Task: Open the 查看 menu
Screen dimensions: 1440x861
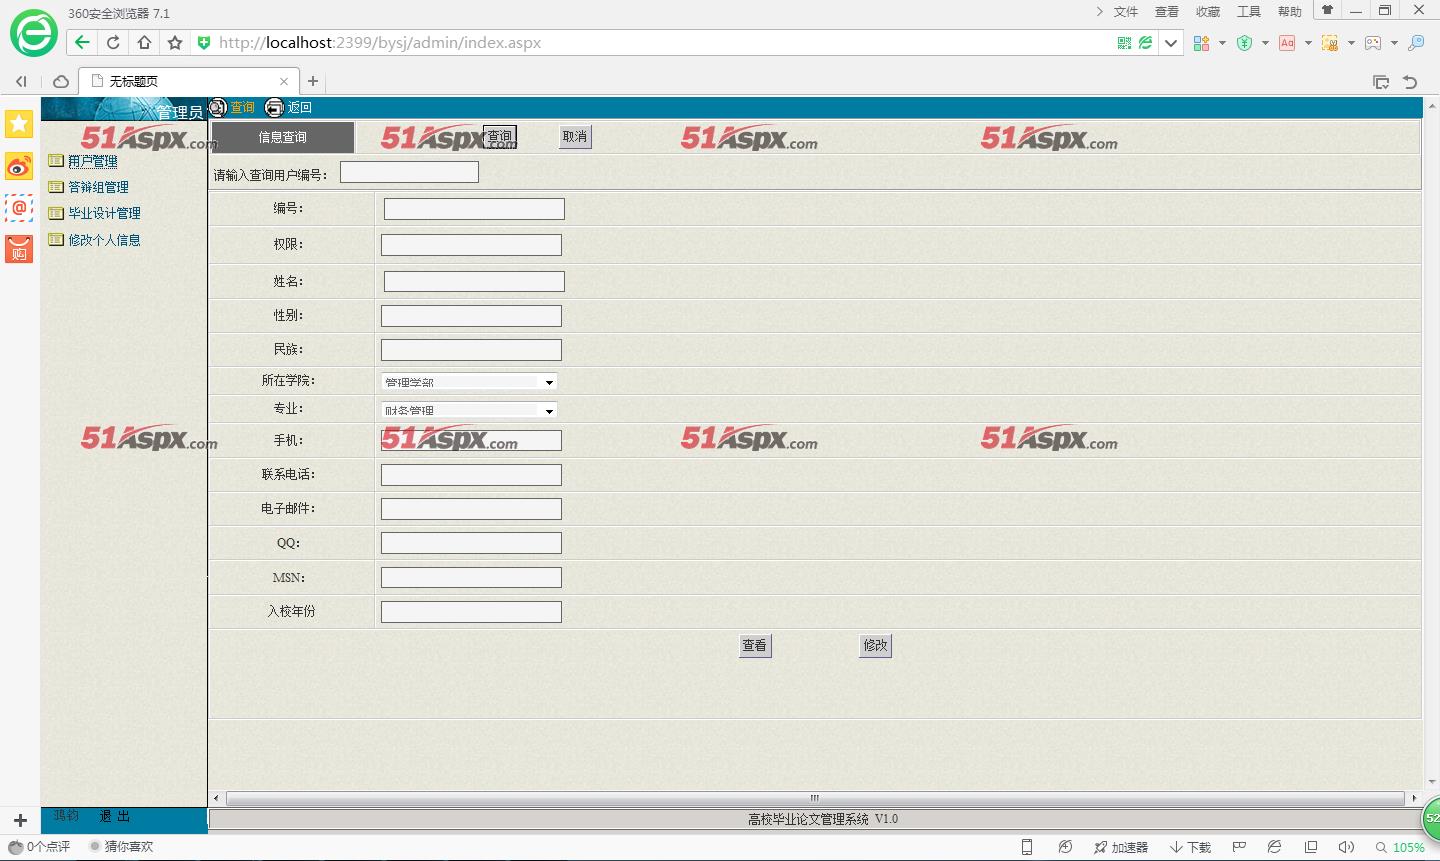Action: coord(1167,12)
